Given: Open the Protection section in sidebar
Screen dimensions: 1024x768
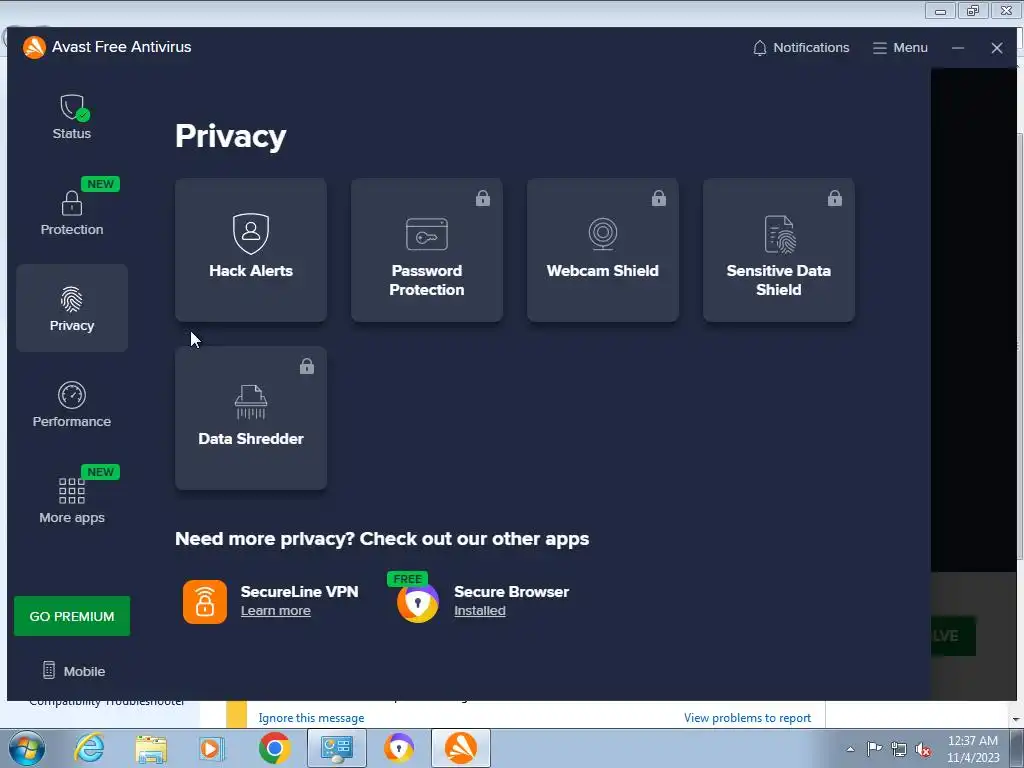Looking at the screenshot, I should tap(72, 212).
